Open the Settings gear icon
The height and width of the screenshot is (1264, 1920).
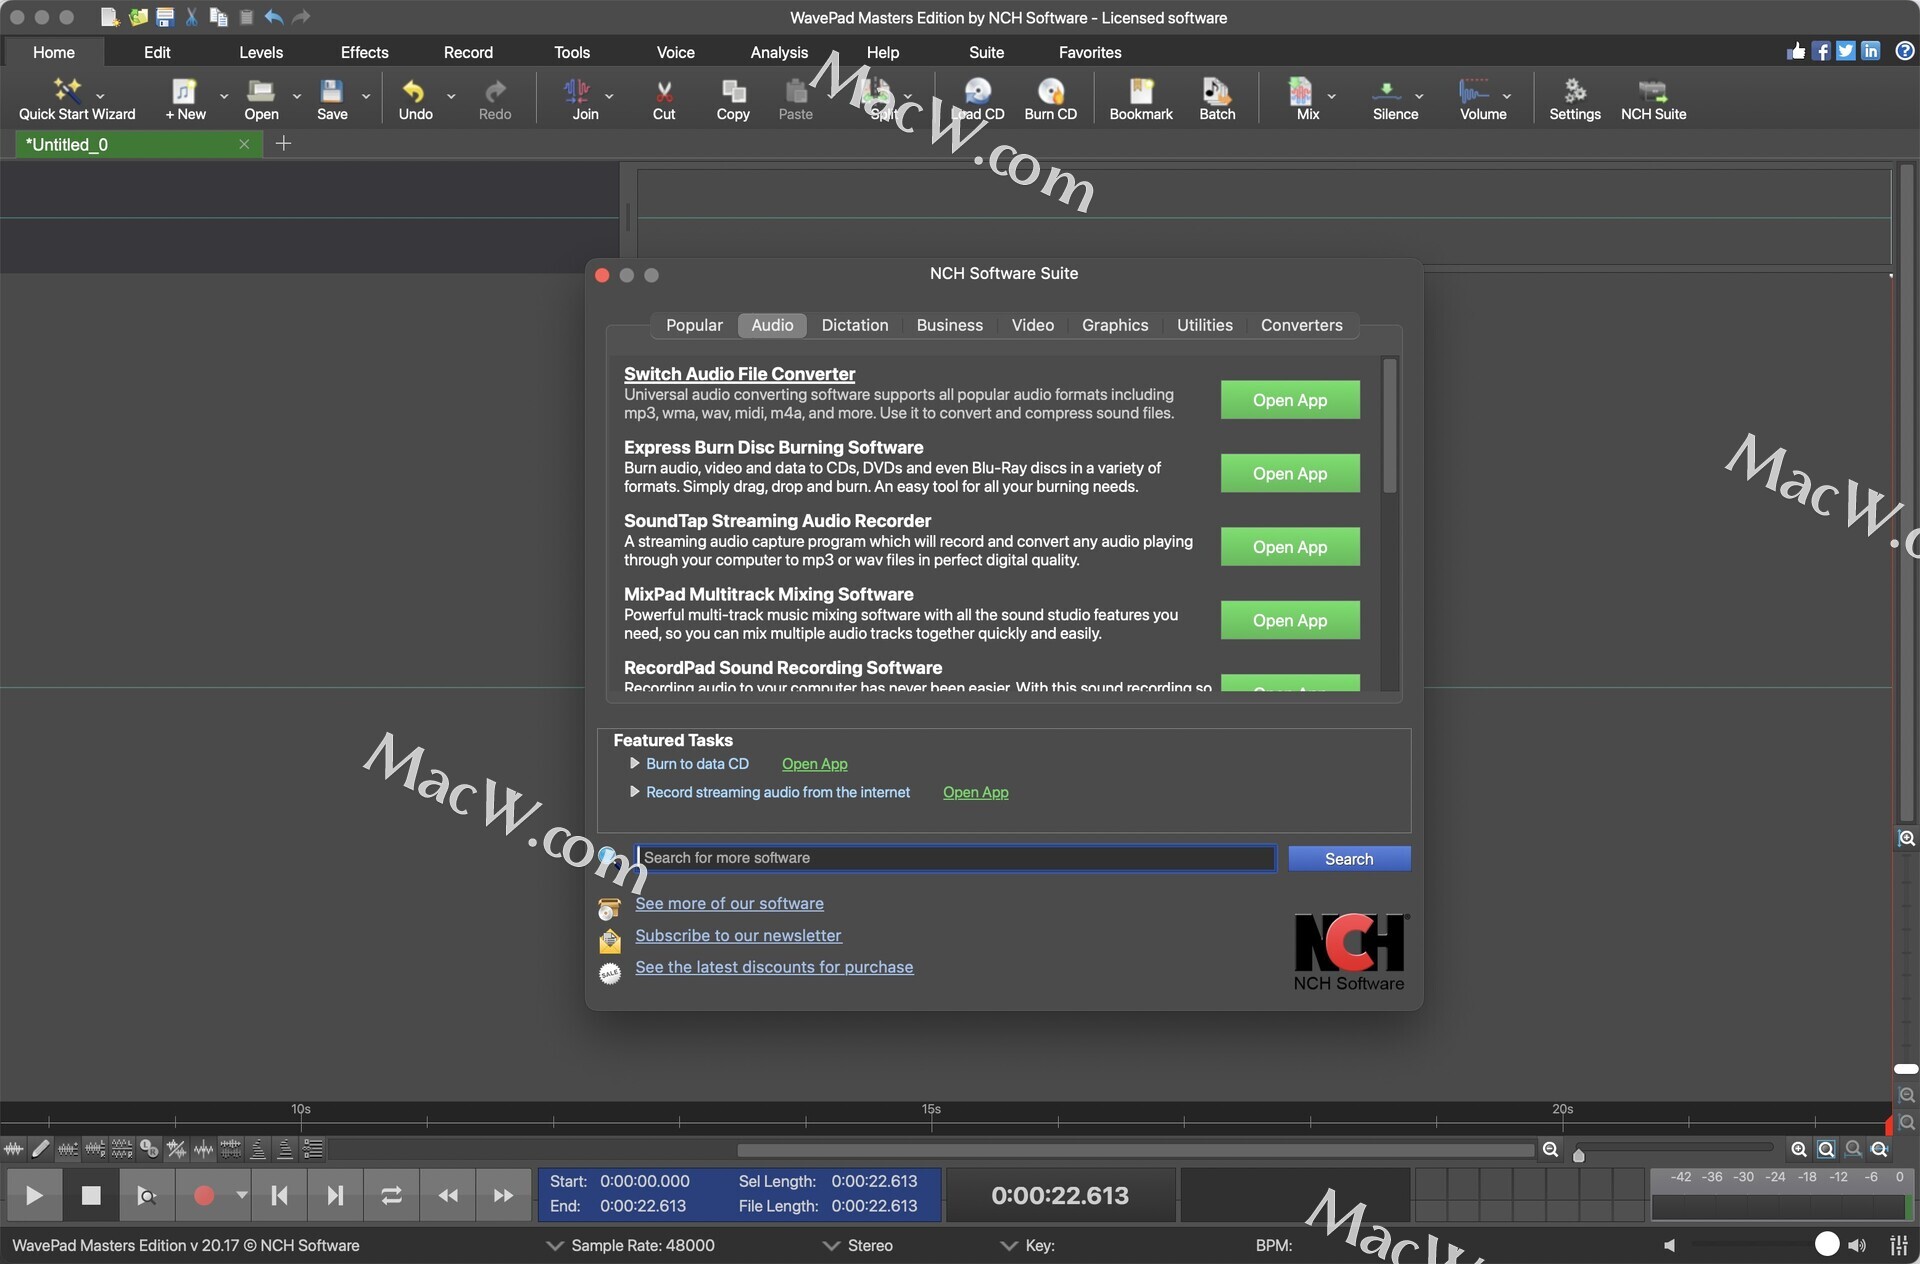[1574, 92]
